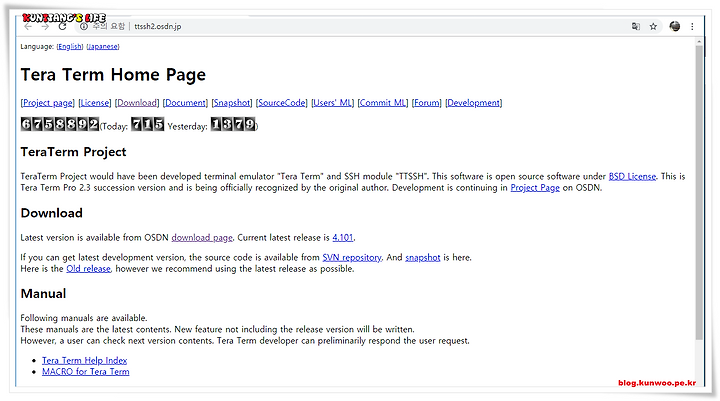Screen dimensions: 720x401
Task: Click the Yesterday counter 1379
Action: point(233,124)
